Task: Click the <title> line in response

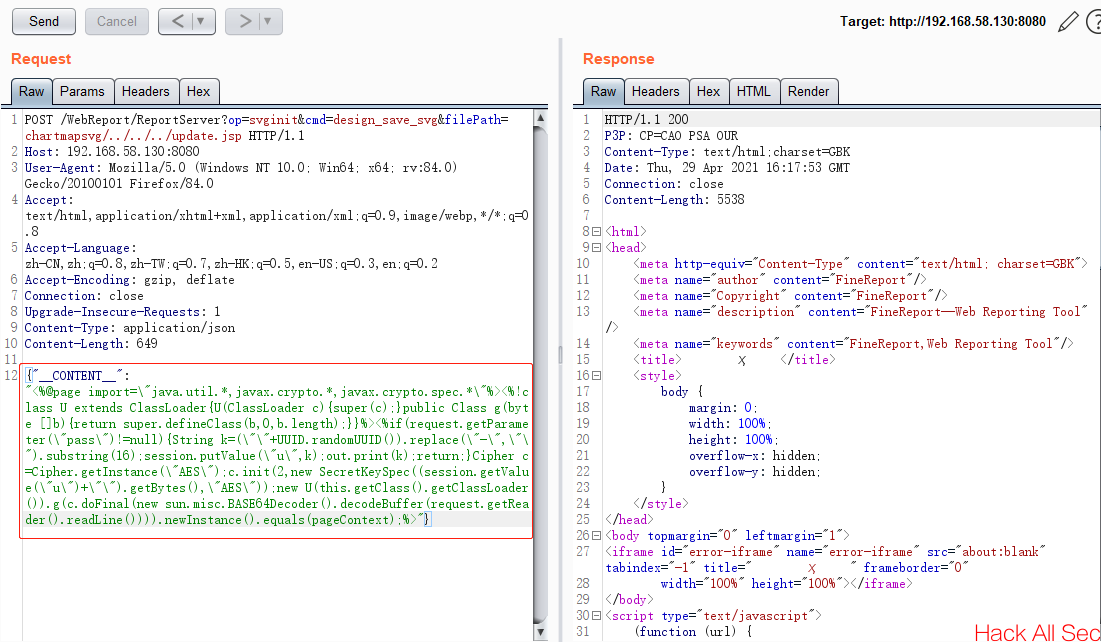Action: [734, 360]
